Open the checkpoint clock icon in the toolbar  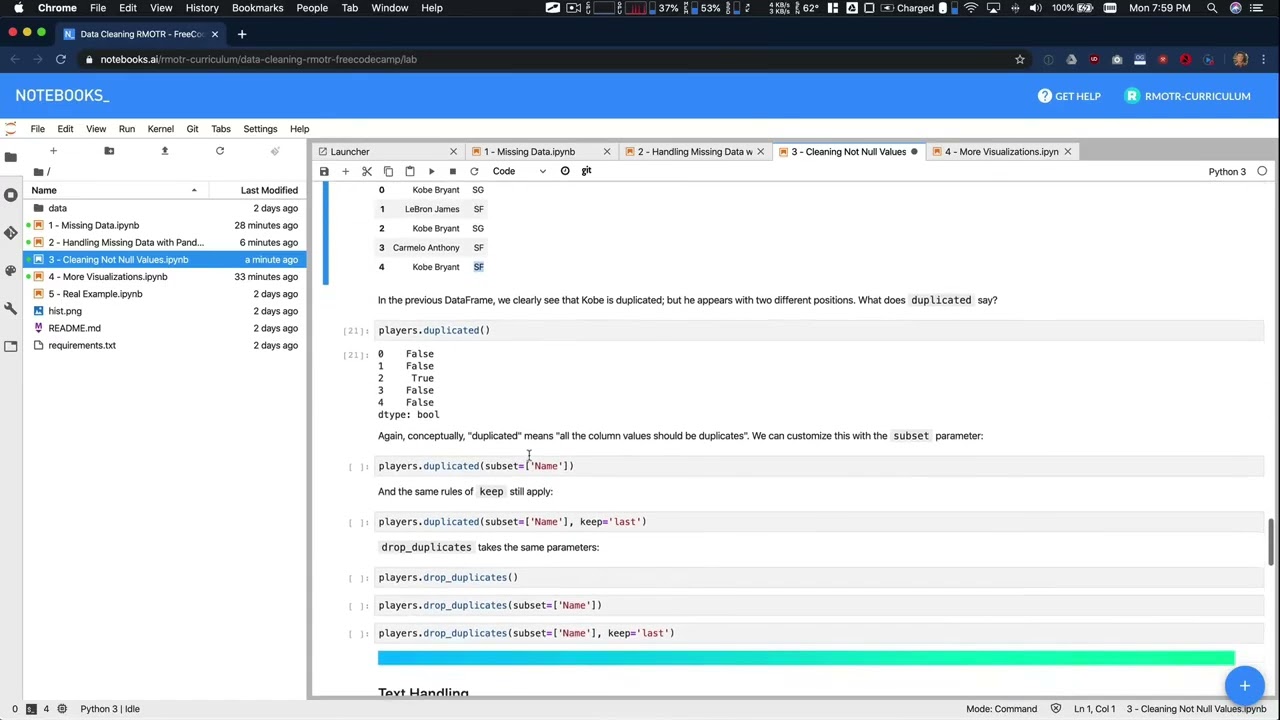(x=565, y=171)
